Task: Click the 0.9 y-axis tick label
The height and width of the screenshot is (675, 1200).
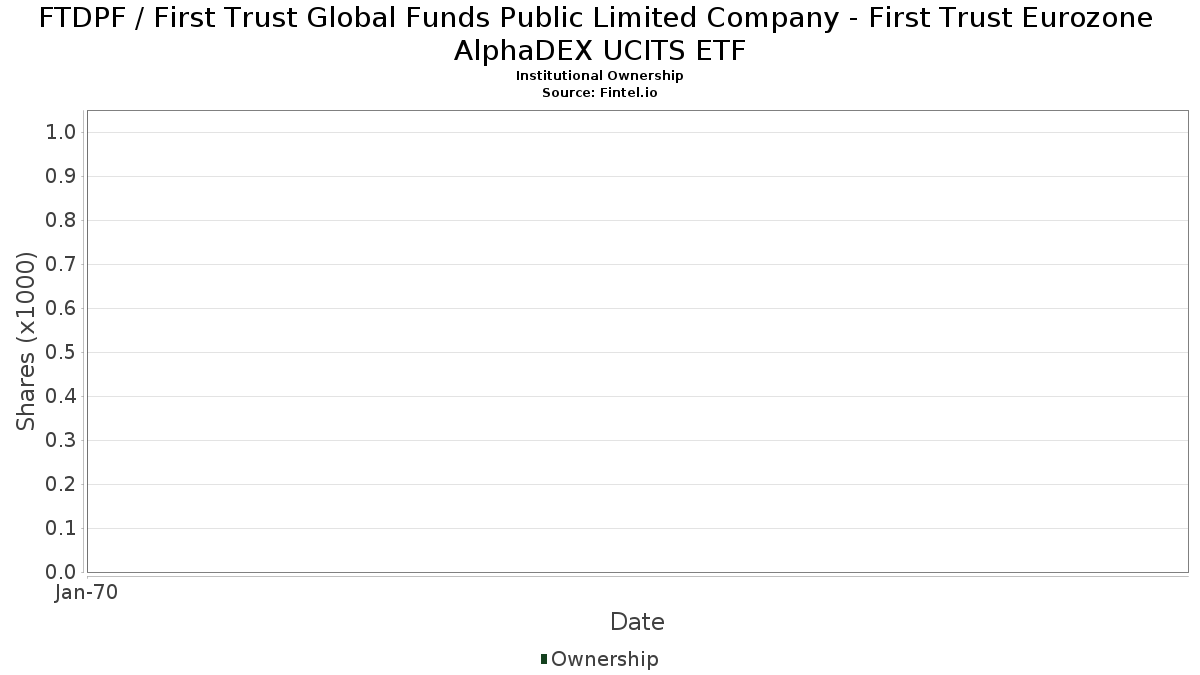Action: click(61, 177)
